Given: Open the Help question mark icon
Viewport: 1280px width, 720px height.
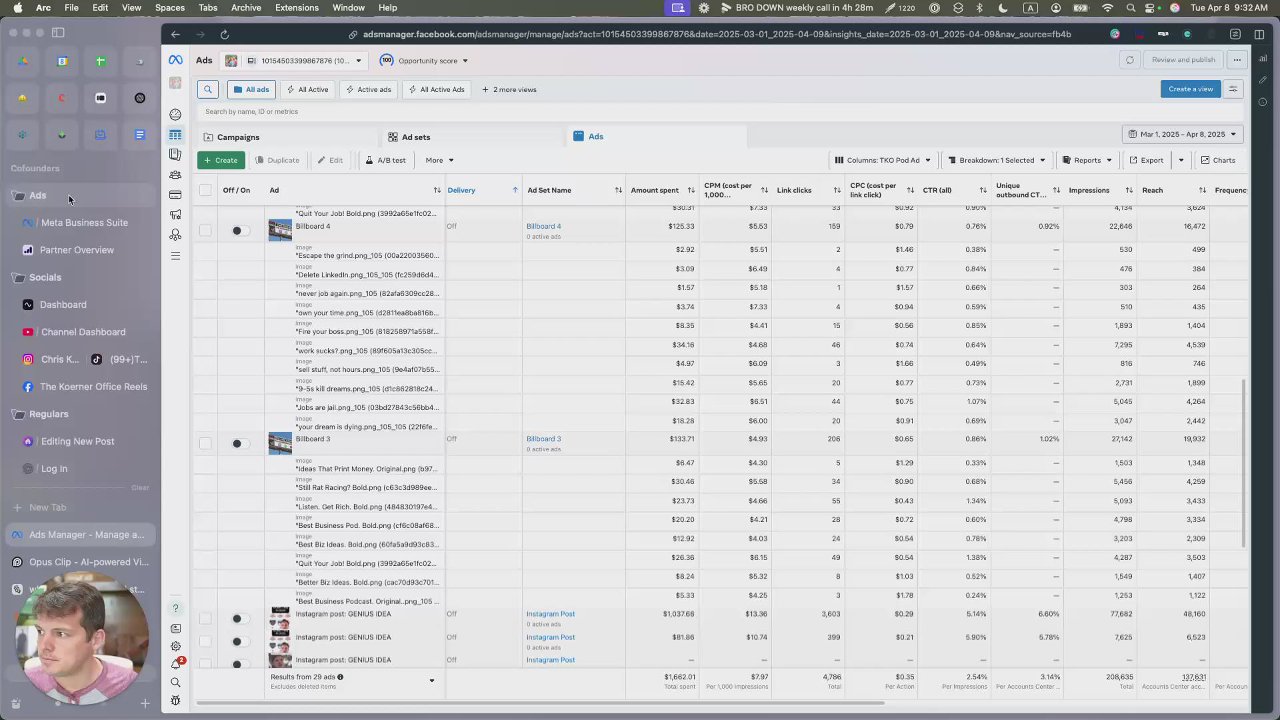Looking at the screenshot, I should [x=175, y=608].
